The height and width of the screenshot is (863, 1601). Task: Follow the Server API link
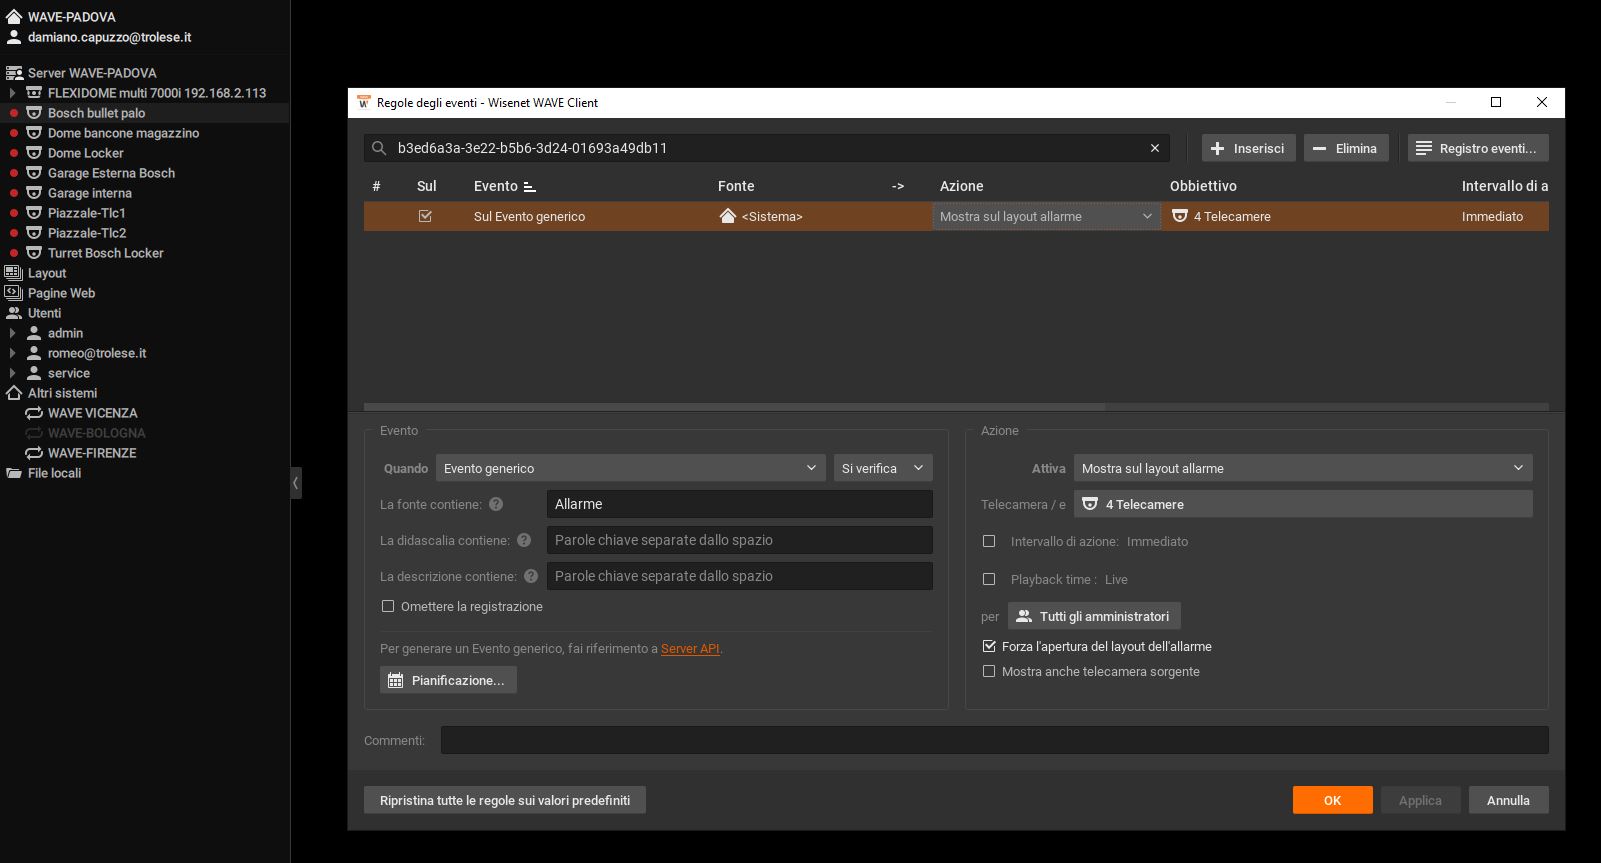pyautogui.click(x=690, y=649)
